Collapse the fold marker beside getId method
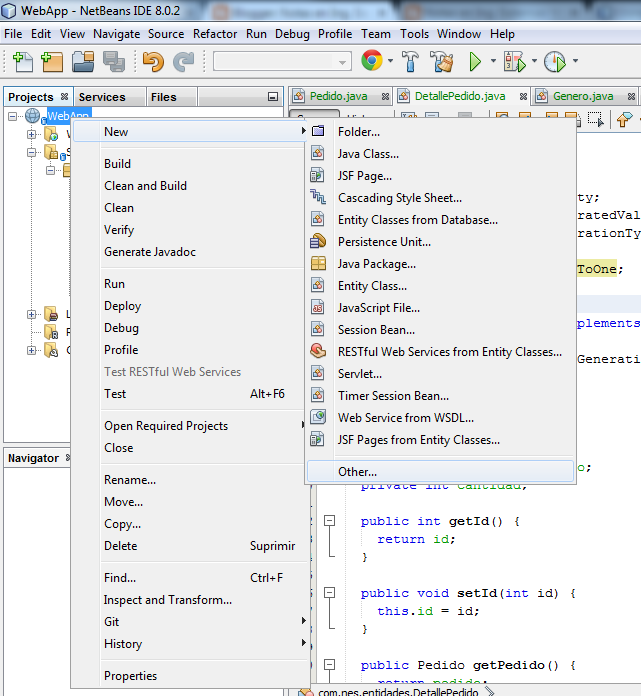Image resolution: width=641 pixels, height=696 pixels. click(329, 520)
